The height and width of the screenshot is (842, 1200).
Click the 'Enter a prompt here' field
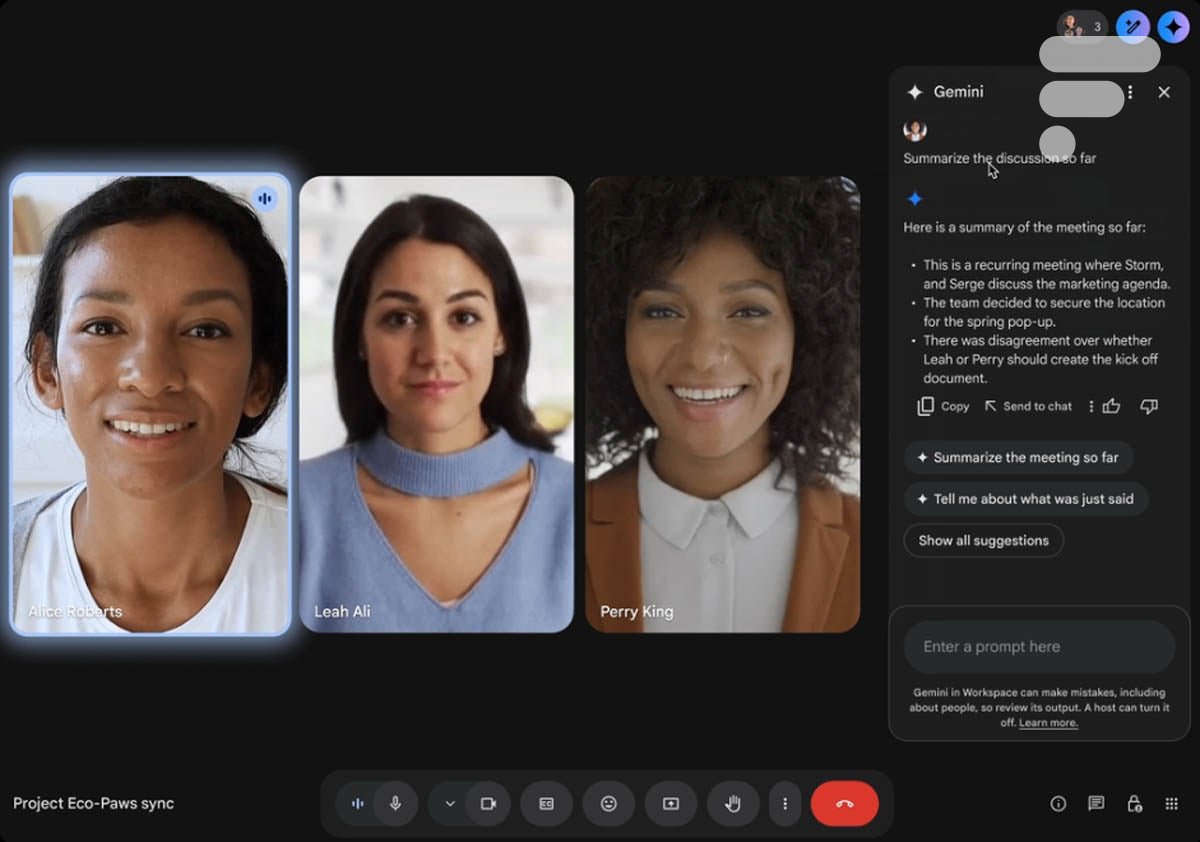(1039, 647)
